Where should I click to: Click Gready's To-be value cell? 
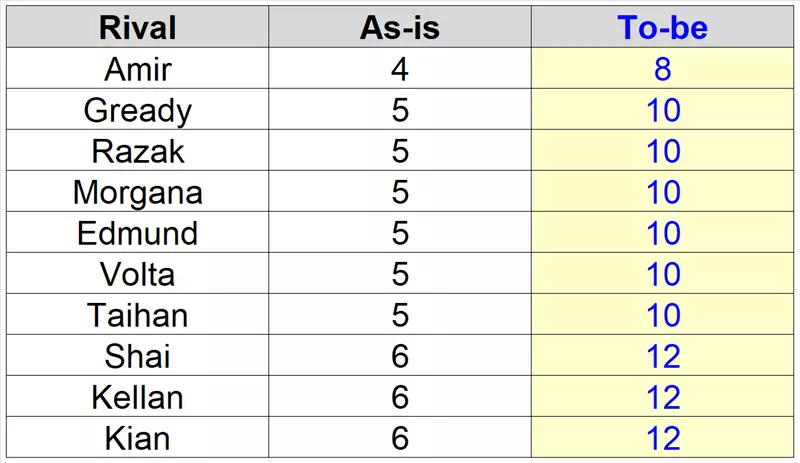[663, 110]
